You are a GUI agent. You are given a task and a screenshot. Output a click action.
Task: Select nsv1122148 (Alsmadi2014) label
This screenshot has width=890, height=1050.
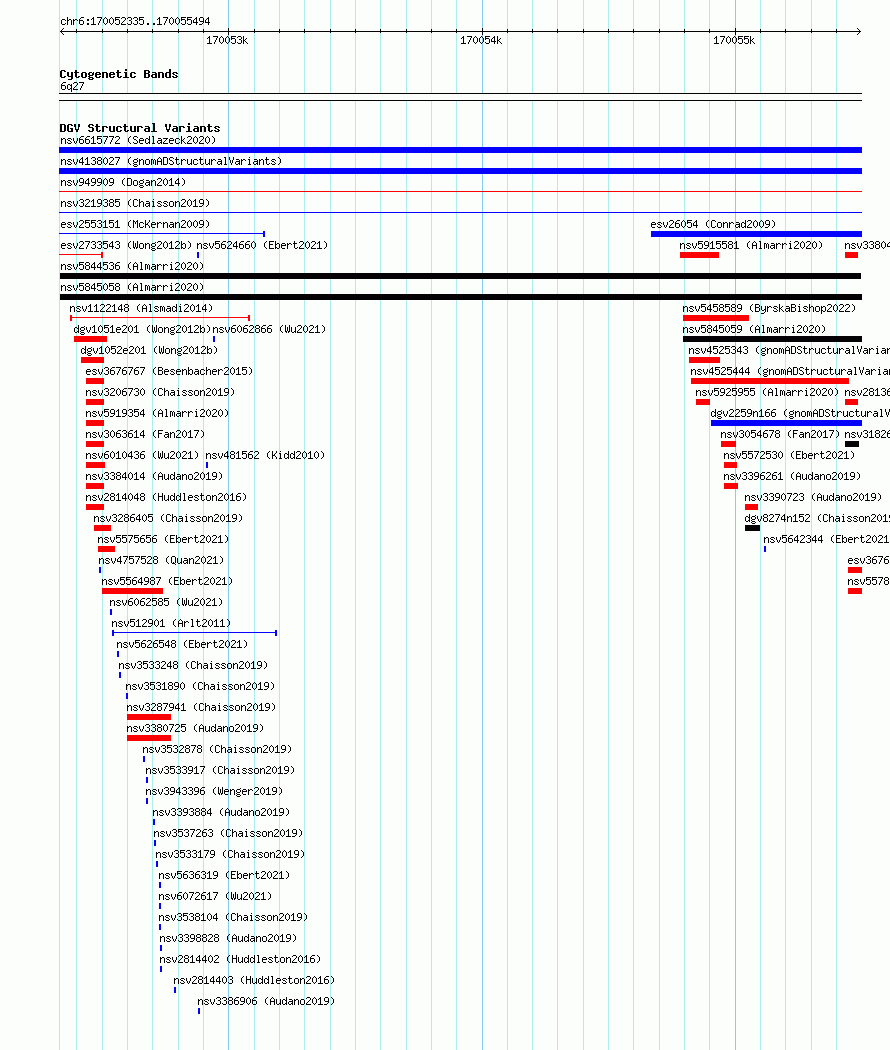coord(141,308)
